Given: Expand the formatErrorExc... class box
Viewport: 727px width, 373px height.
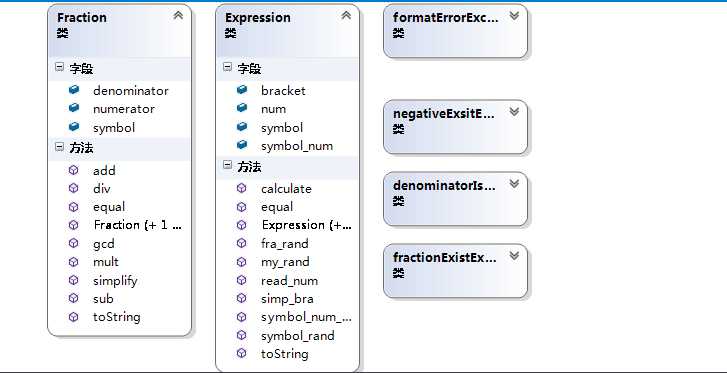Looking at the screenshot, I should [x=514, y=16].
